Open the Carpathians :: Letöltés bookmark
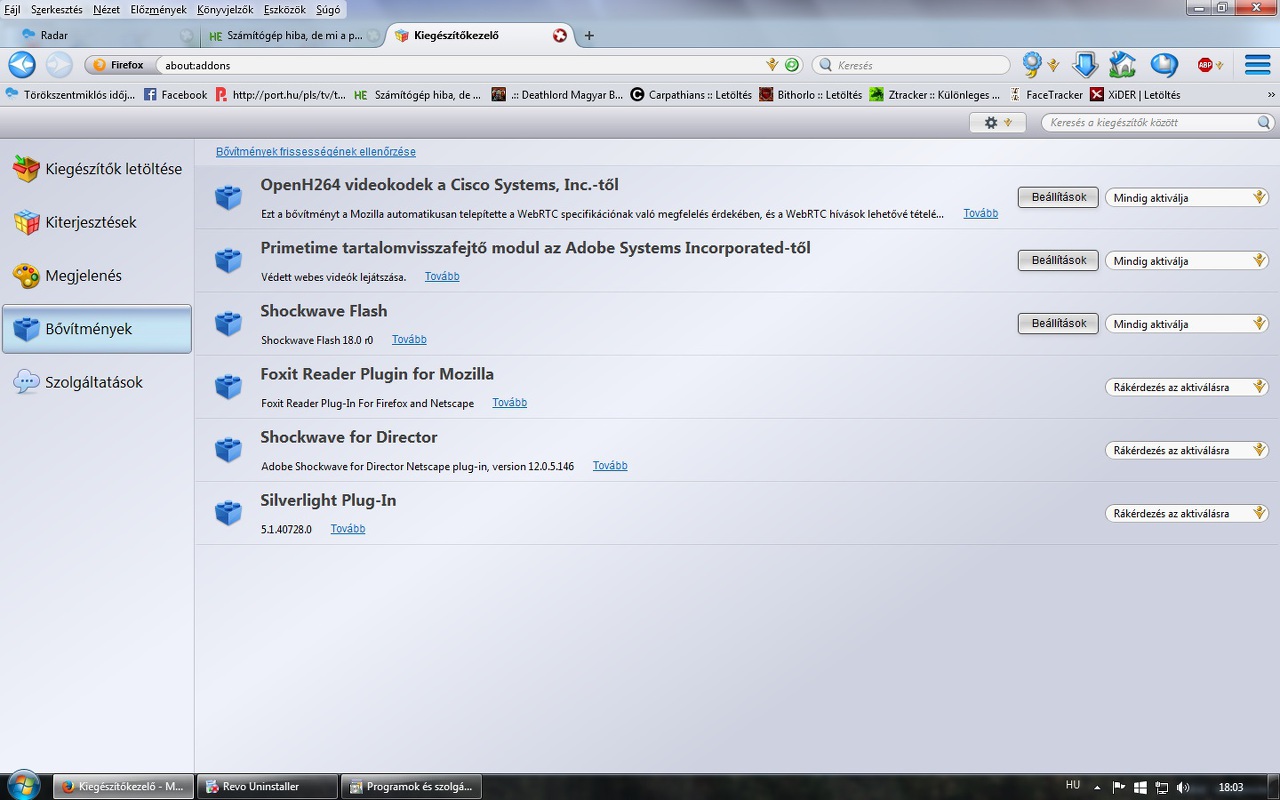This screenshot has height=800, width=1280. (690, 95)
